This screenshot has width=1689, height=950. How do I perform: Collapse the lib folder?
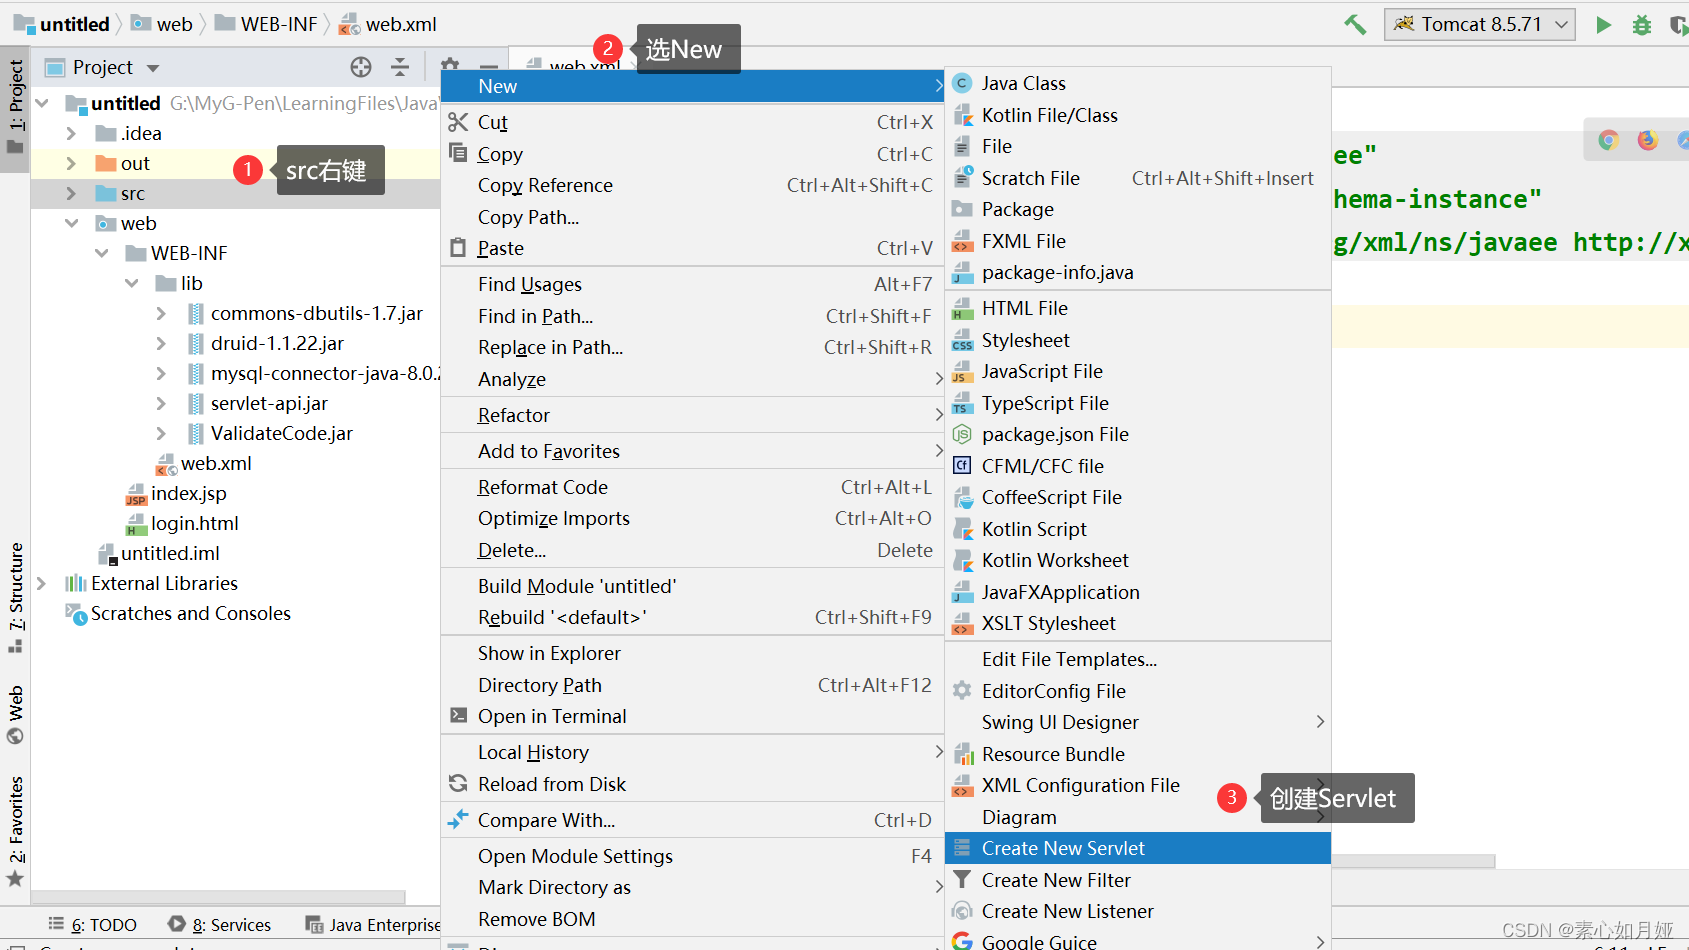[x=131, y=283]
